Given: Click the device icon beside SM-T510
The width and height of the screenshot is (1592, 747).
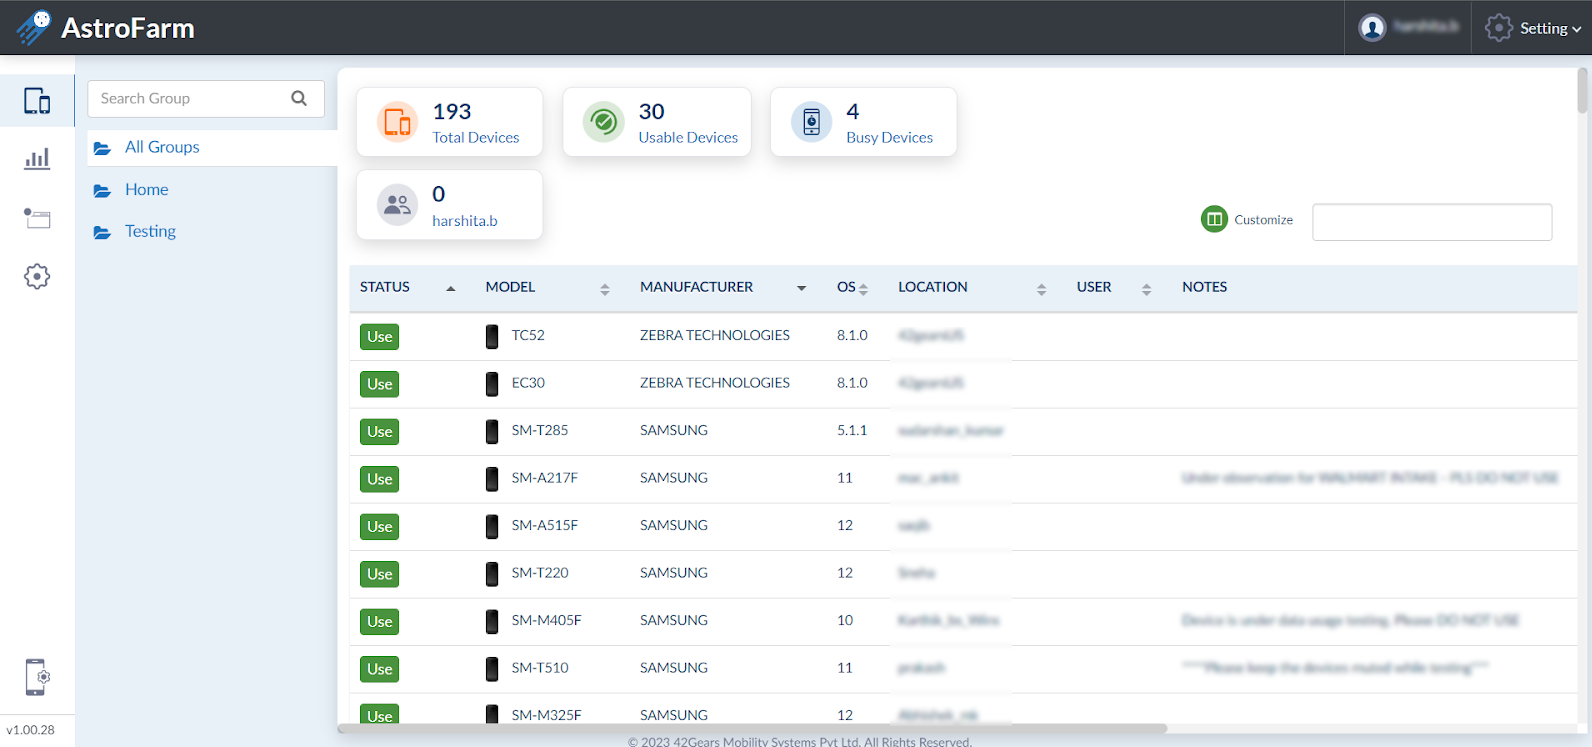Looking at the screenshot, I should [x=492, y=669].
